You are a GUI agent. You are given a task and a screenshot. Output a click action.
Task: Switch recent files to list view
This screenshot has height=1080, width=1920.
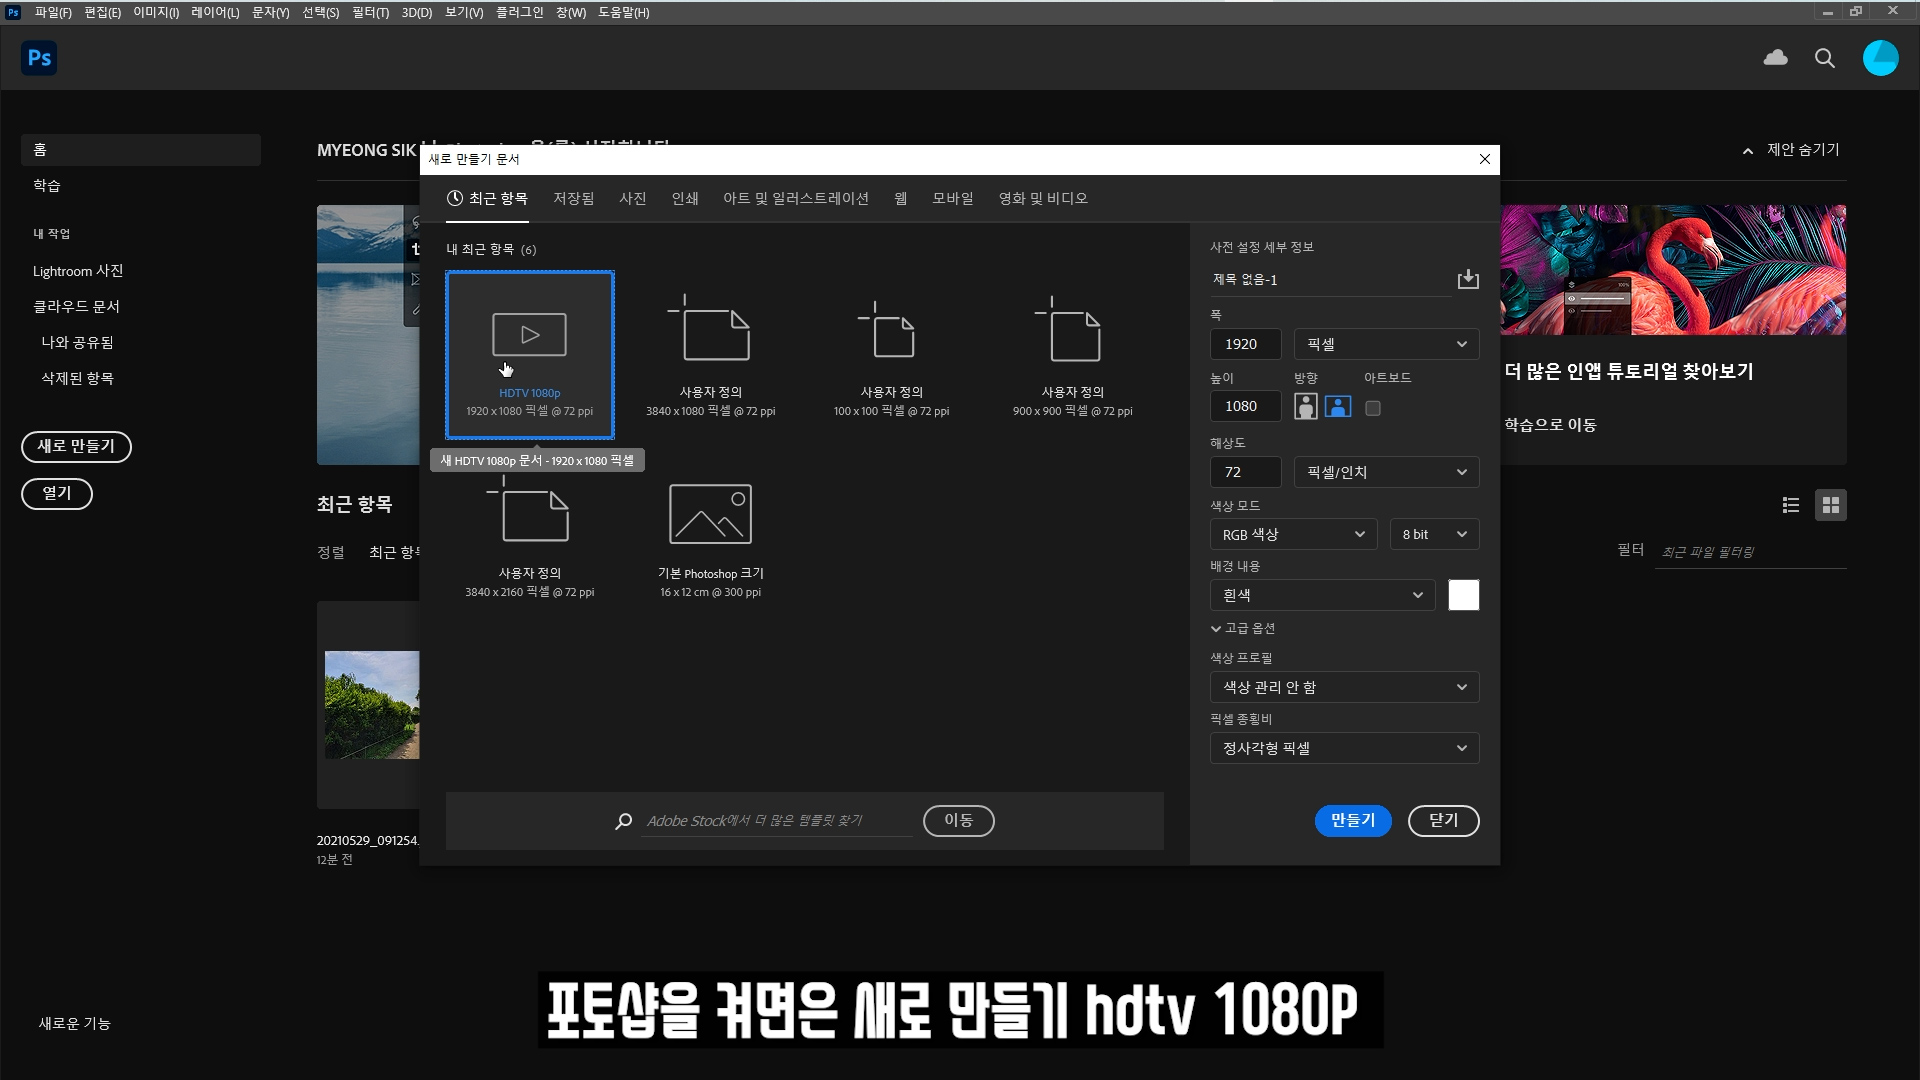[1790, 505]
